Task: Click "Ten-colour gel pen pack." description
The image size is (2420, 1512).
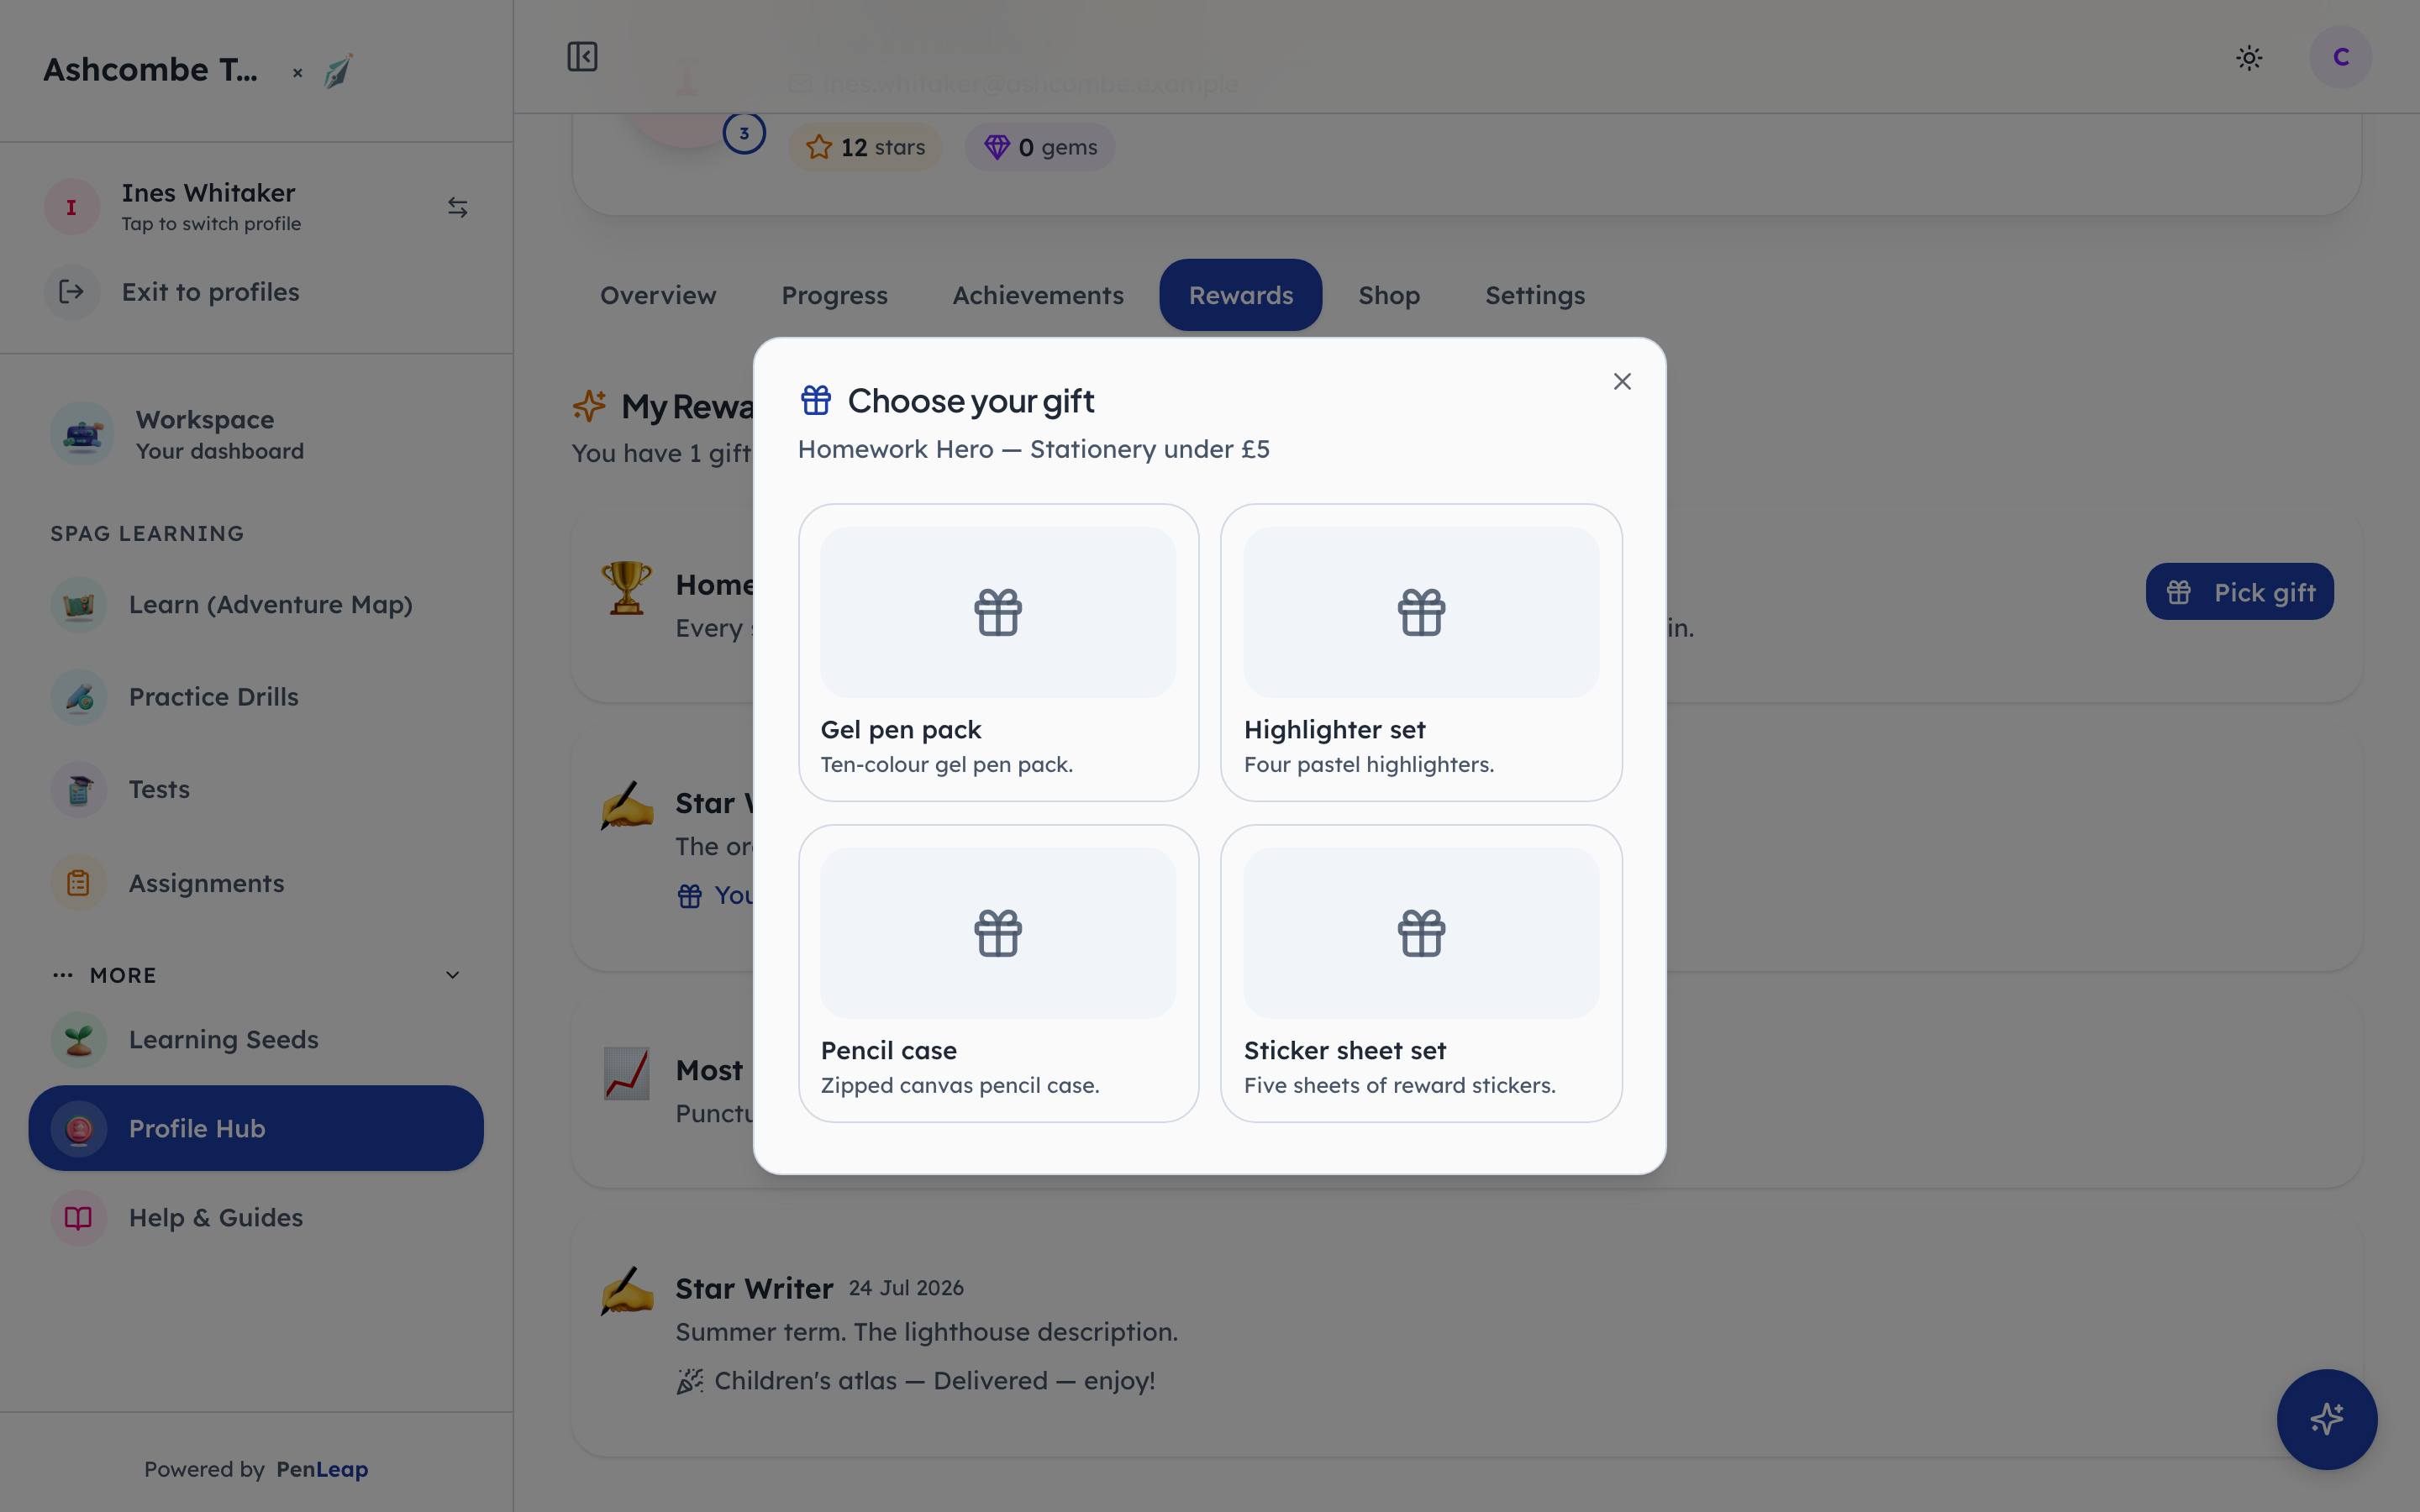Action: coord(946,765)
